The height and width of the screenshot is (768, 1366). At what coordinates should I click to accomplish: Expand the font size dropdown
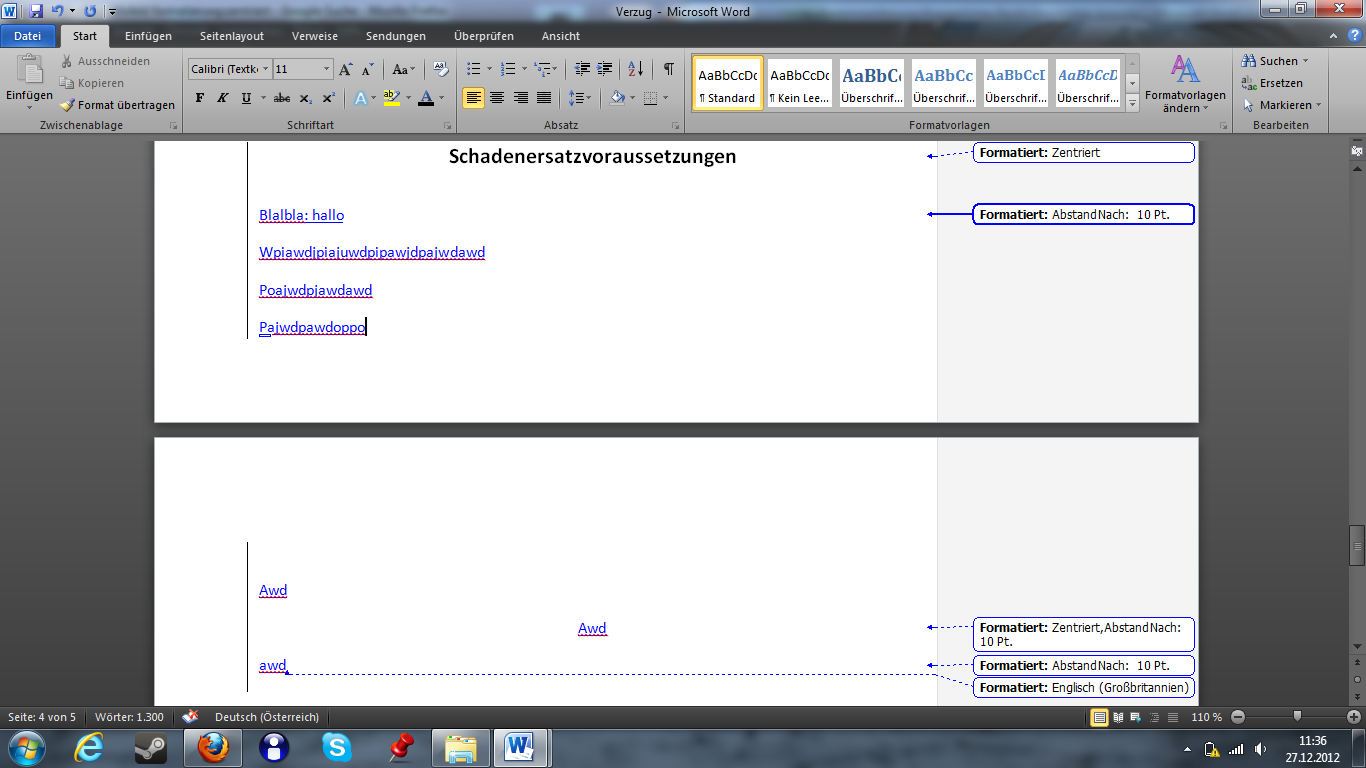326,69
